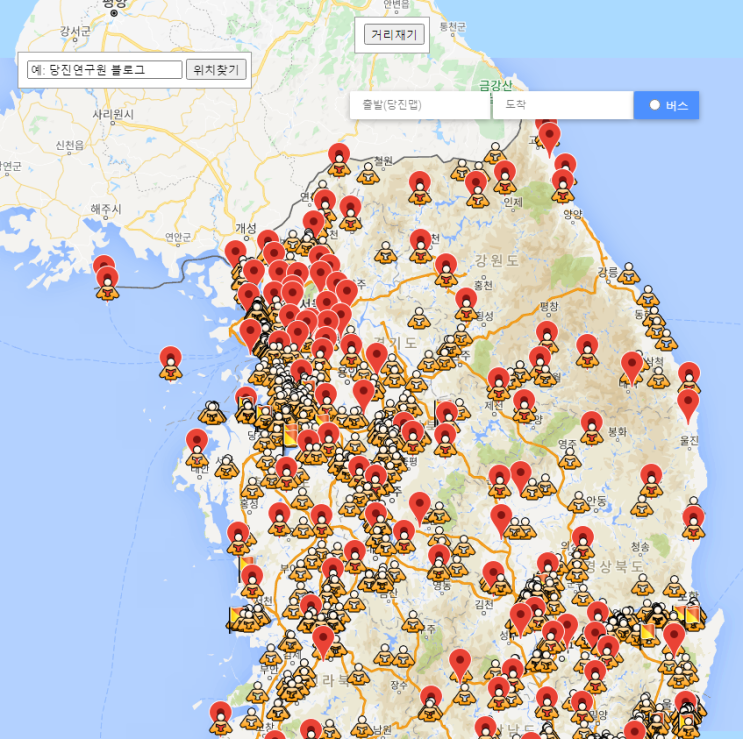Open the reader marker on the sea border below 해주시

[x=108, y=283]
